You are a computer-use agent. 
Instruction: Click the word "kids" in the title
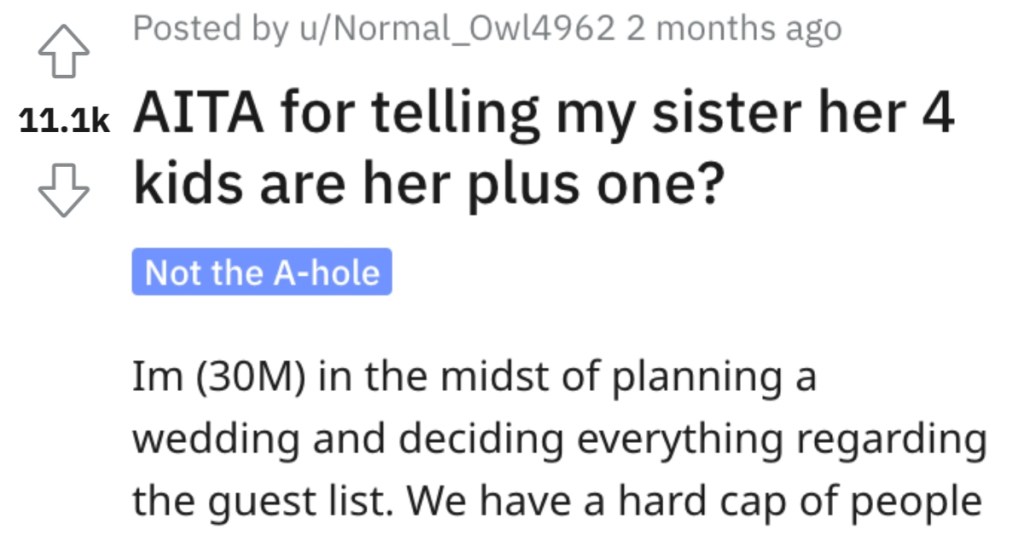point(189,183)
